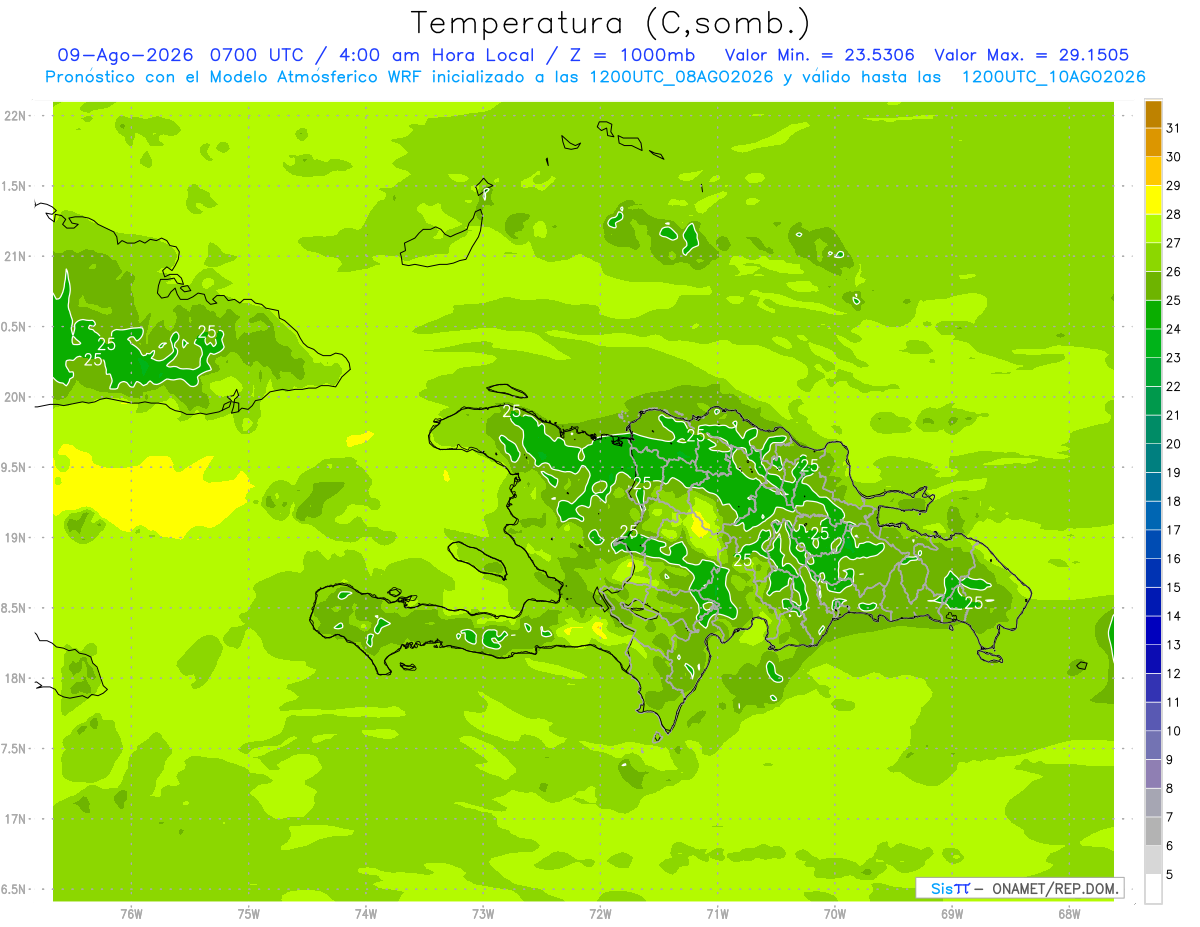Click the '71W' longitude label
This screenshot has width=1200, height=927.
point(717,914)
